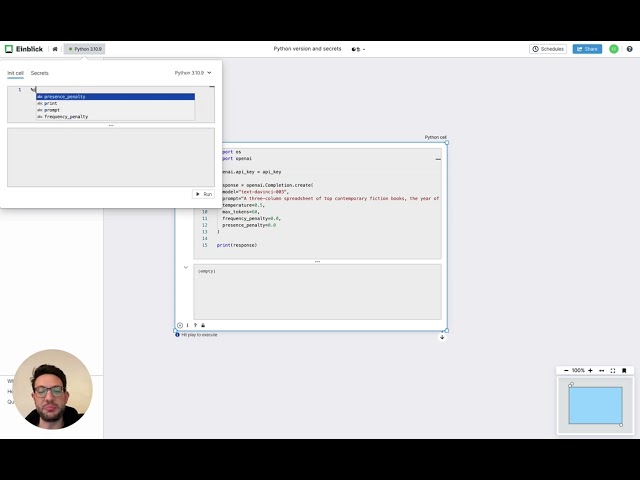Click the Hit play to execute hint
This screenshot has width=640, height=480.
click(199, 335)
